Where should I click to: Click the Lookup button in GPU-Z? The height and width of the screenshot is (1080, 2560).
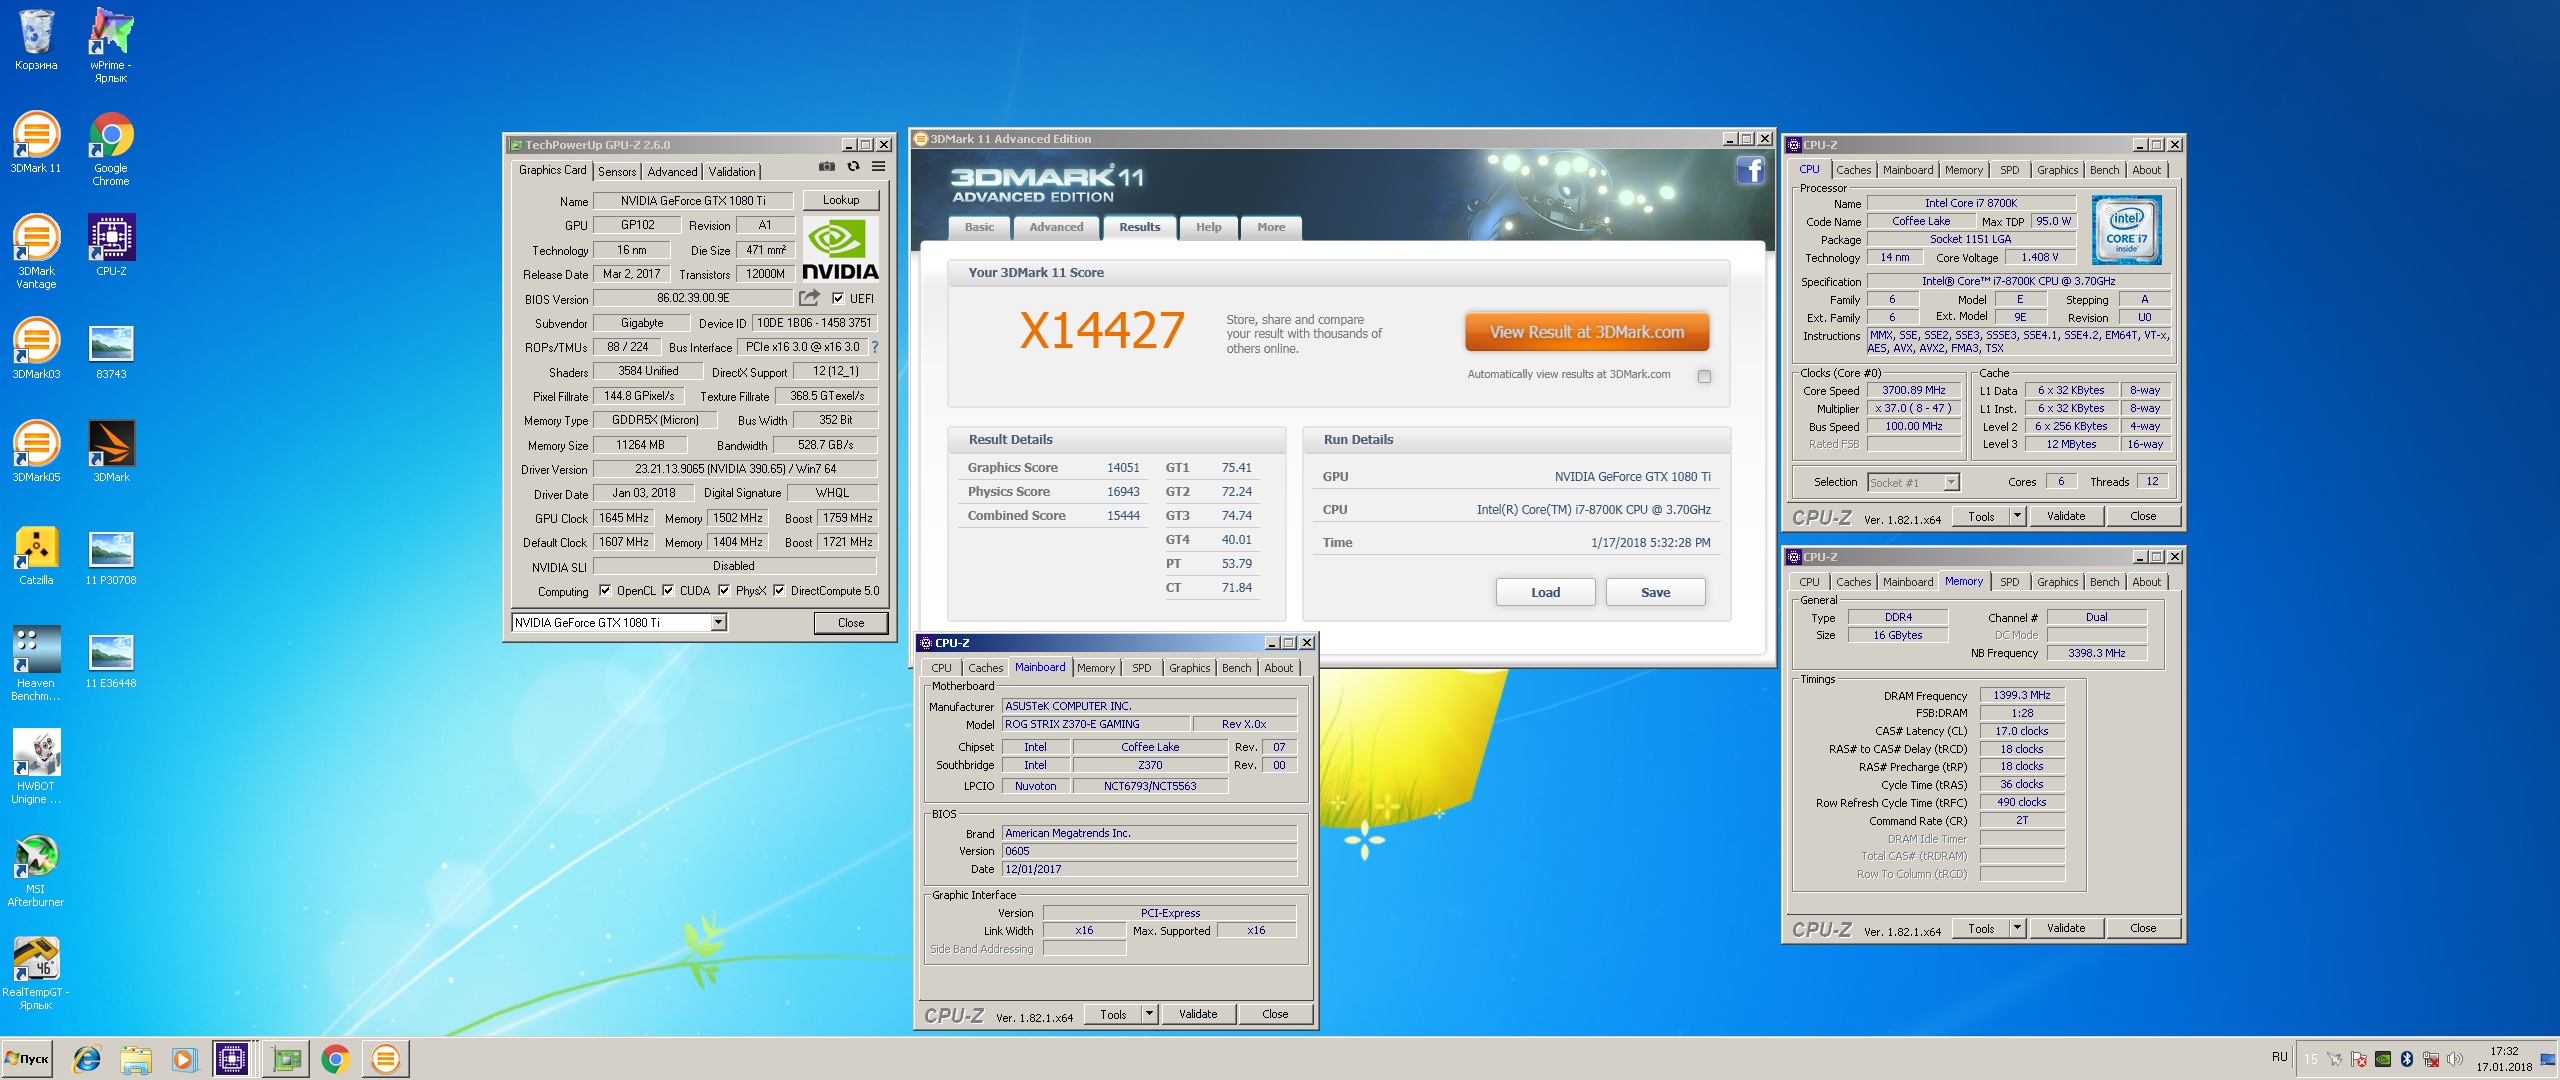841,200
